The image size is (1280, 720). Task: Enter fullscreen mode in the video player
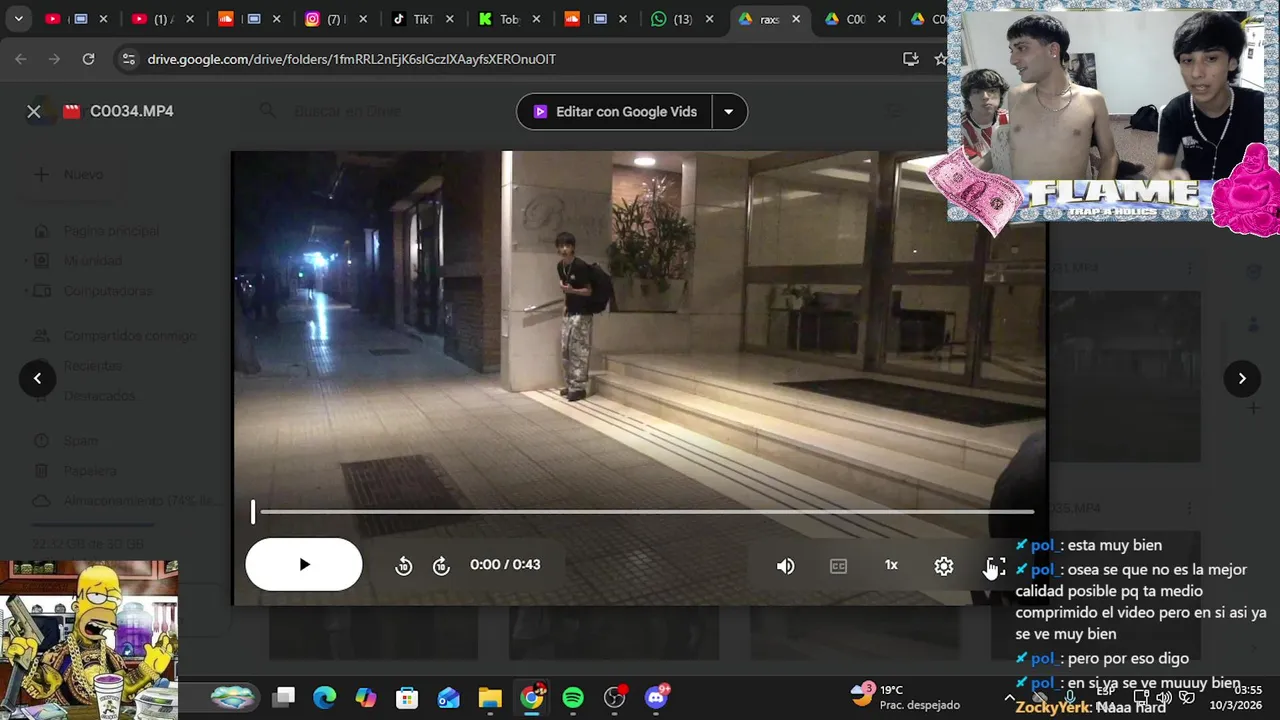(x=996, y=566)
